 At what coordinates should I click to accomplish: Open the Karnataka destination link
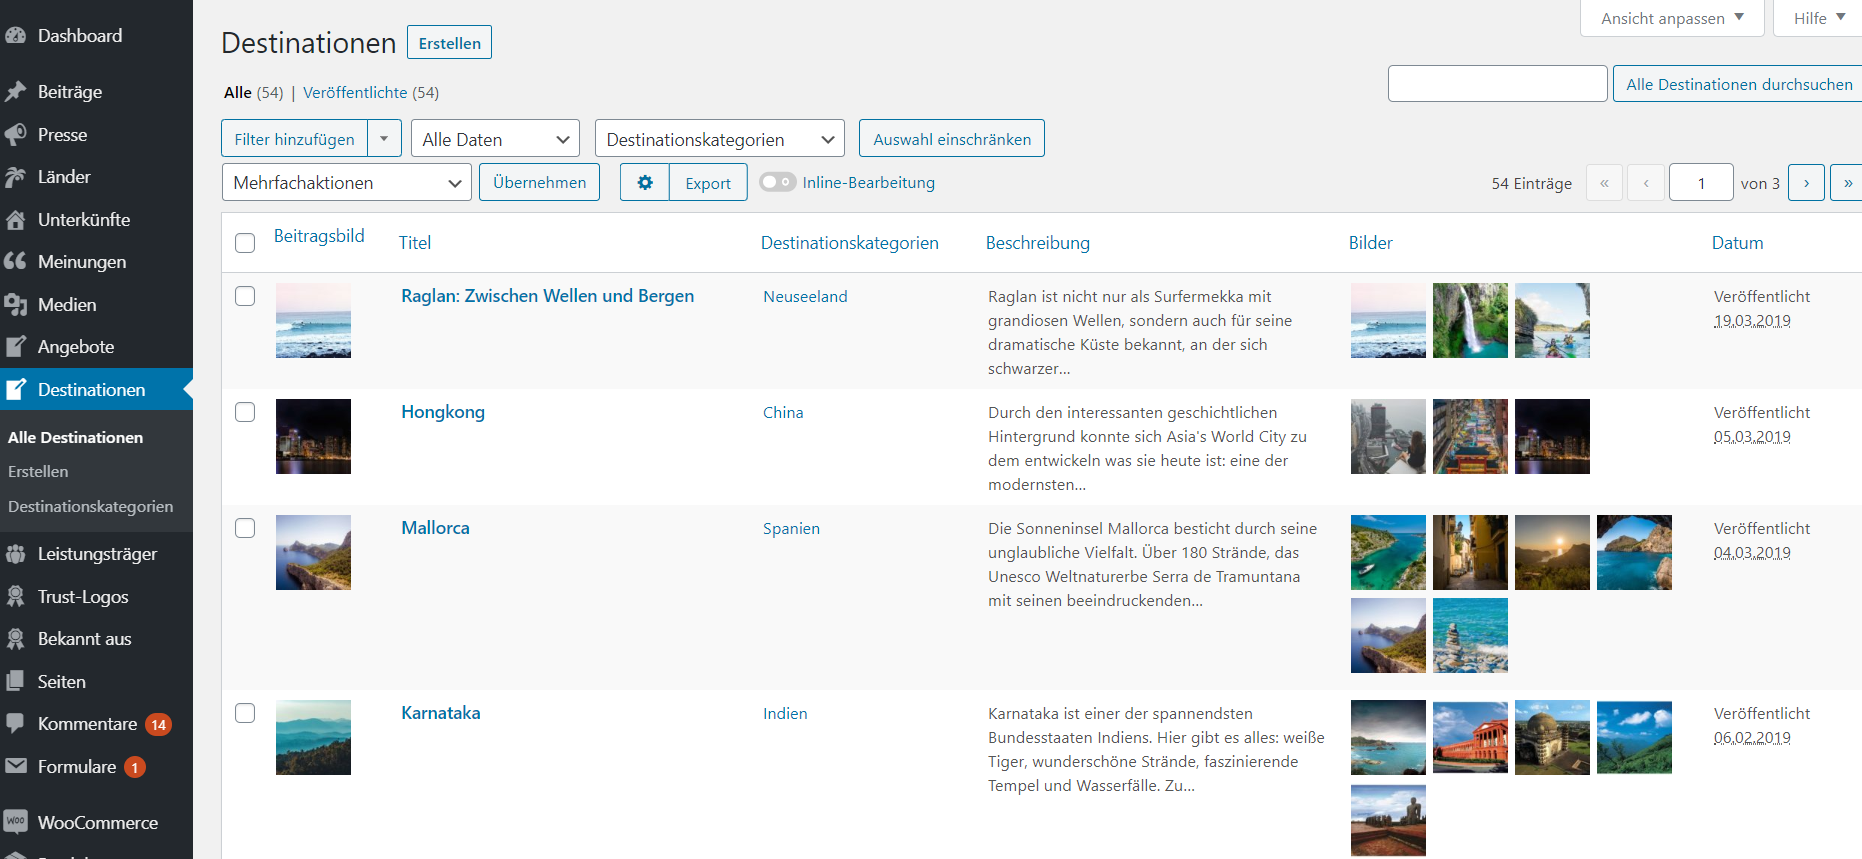(441, 713)
